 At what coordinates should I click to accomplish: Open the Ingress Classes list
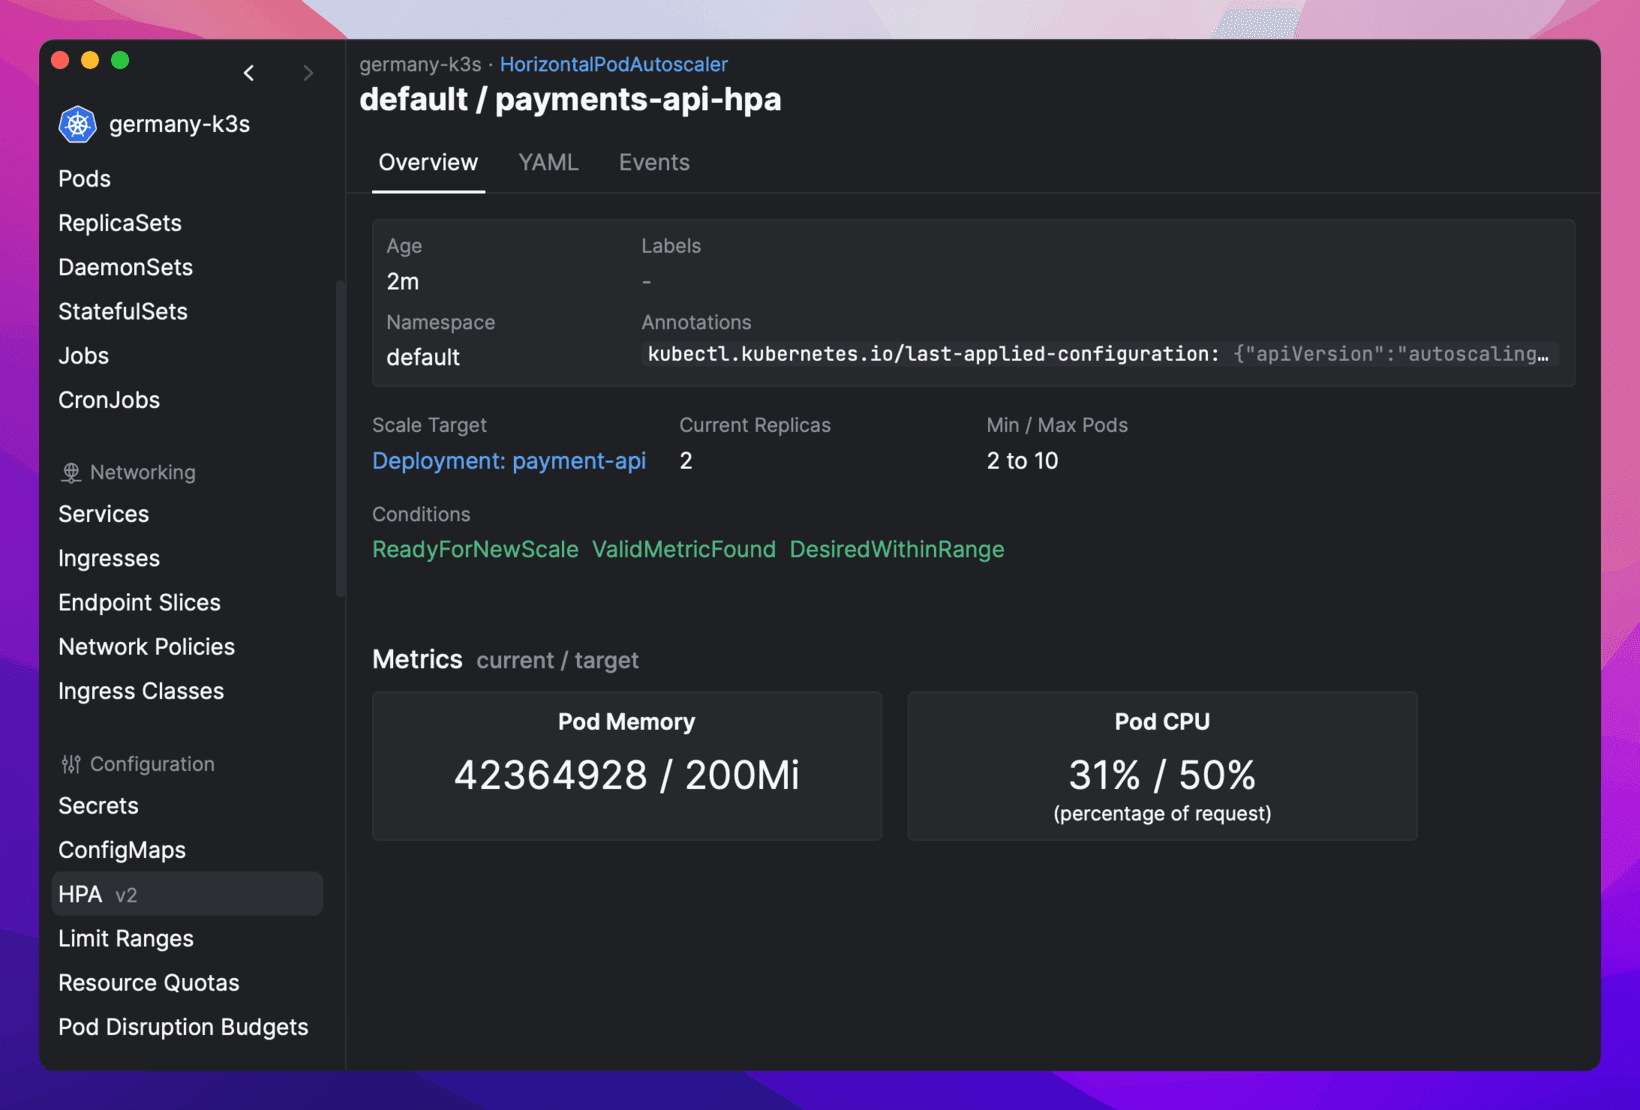140,690
